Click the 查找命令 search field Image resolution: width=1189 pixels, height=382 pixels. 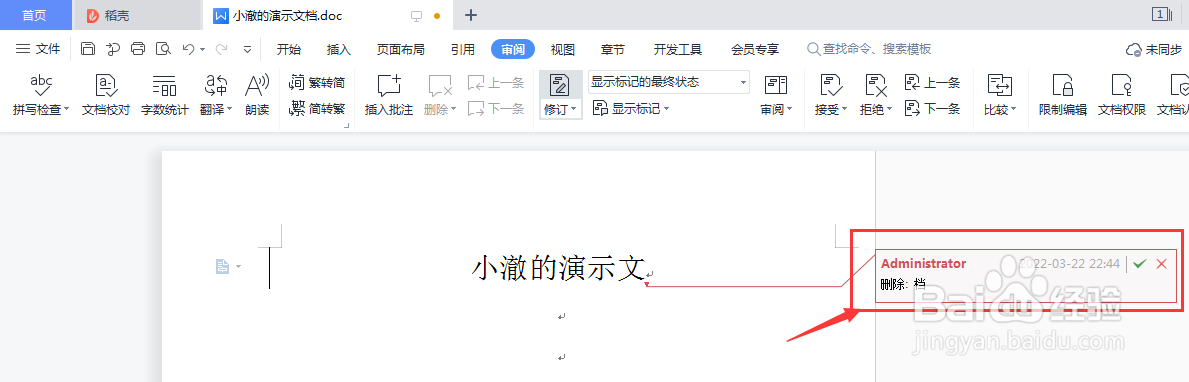(869, 49)
